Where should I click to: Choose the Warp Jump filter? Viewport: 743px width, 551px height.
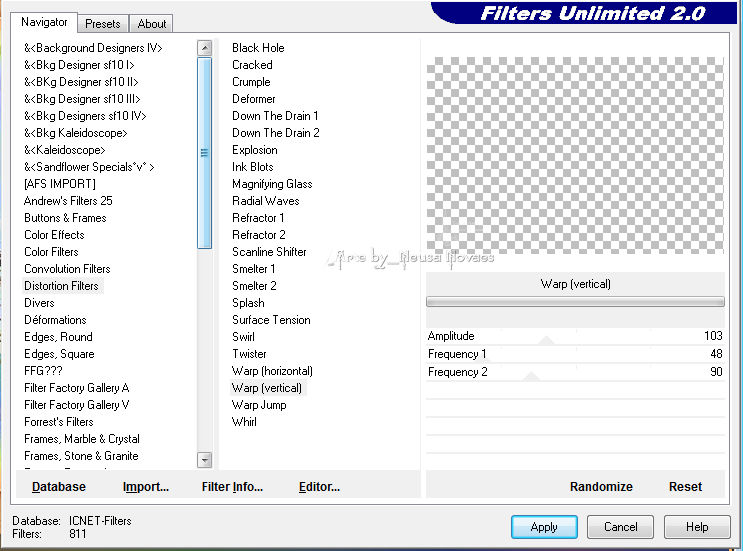coord(259,405)
